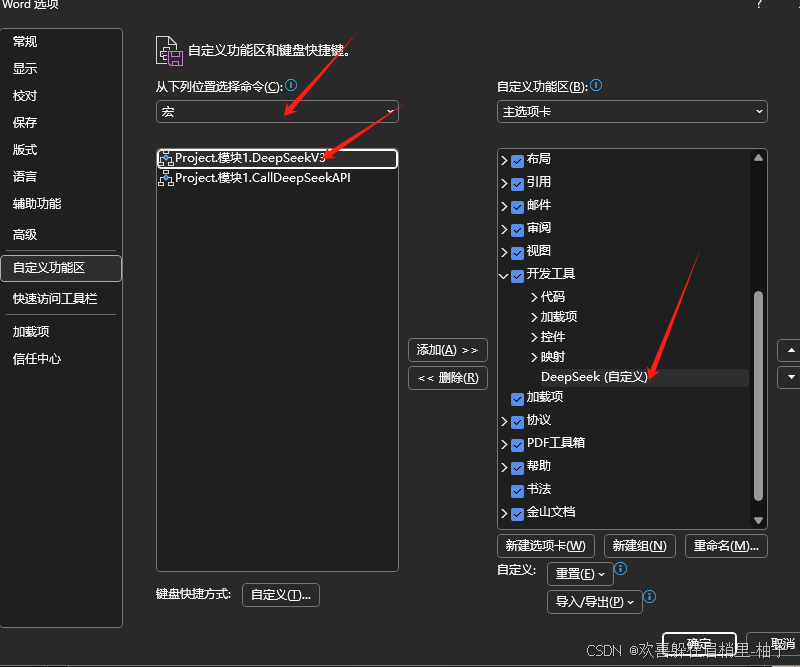Click macro icon of Project.模块1.CallDeepSeekAPI
The height and width of the screenshot is (667, 800).
[x=165, y=178]
